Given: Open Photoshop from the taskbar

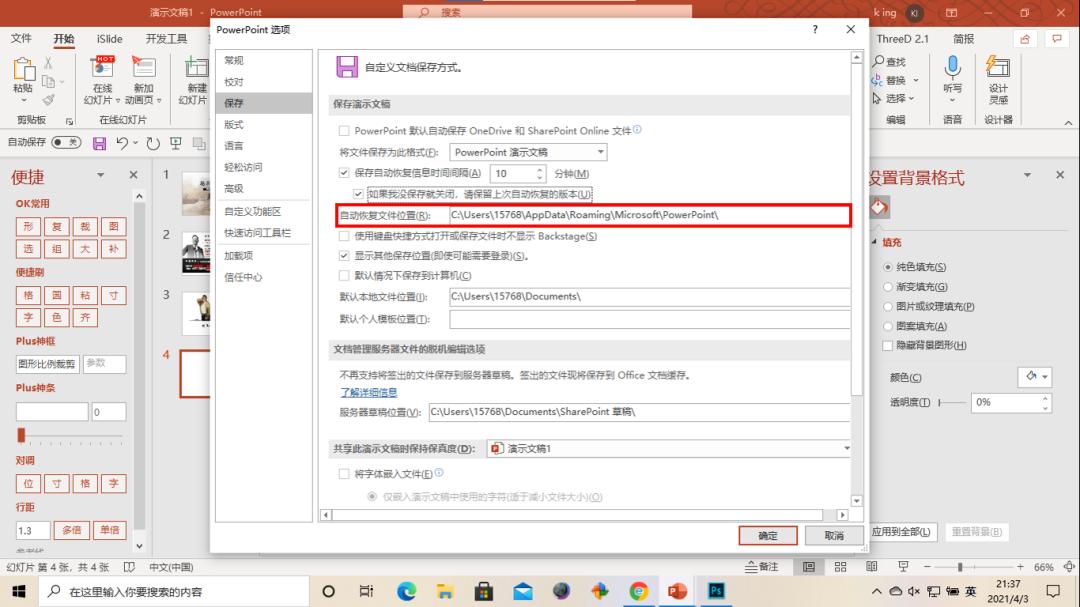Looking at the screenshot, I should pyautogui.click(x=716, y=591).
